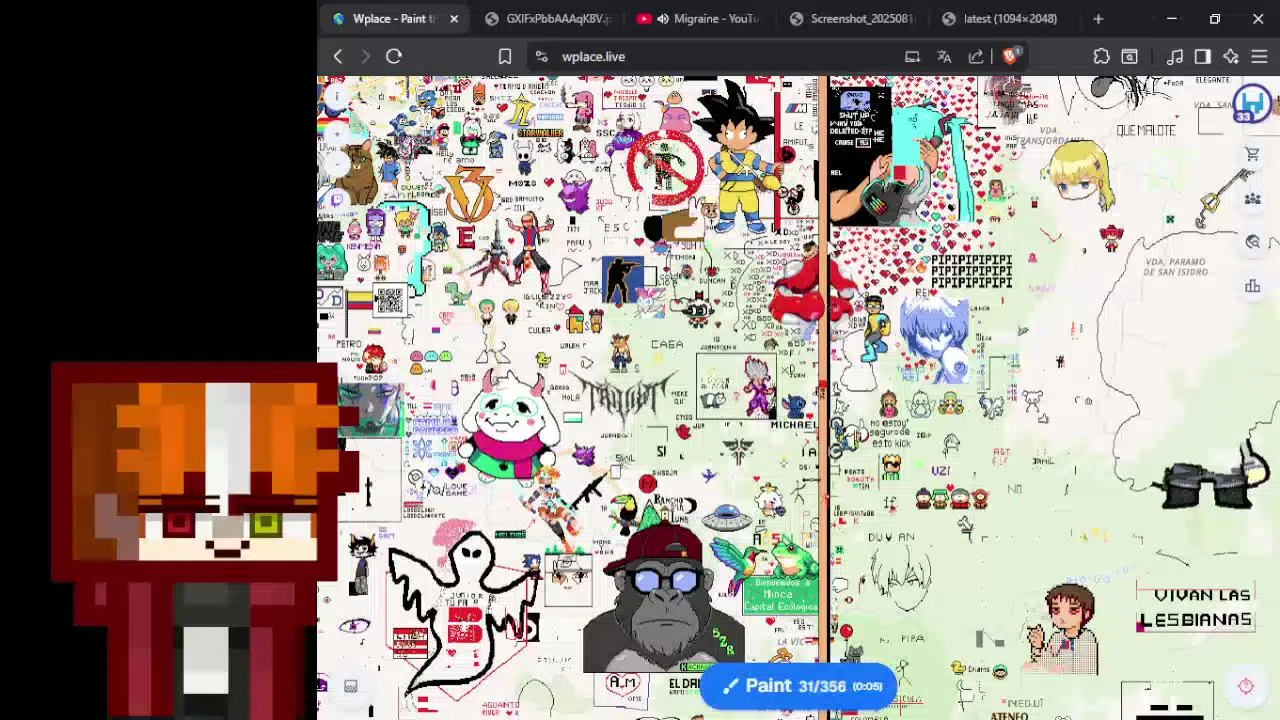Click the QUEMALOTE label on the map

[1146, 130]
